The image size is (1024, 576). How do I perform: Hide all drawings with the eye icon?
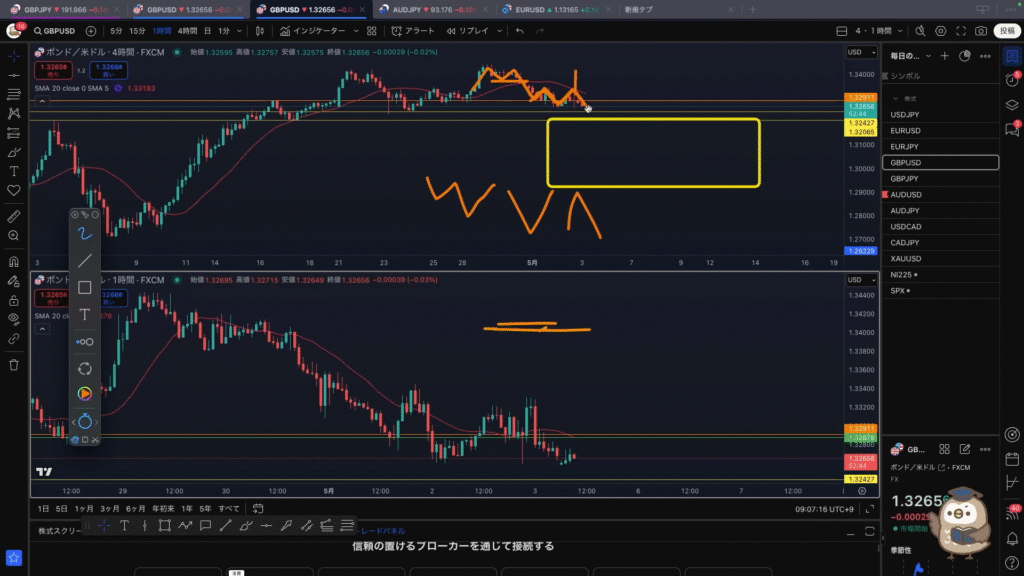[14, 319]
